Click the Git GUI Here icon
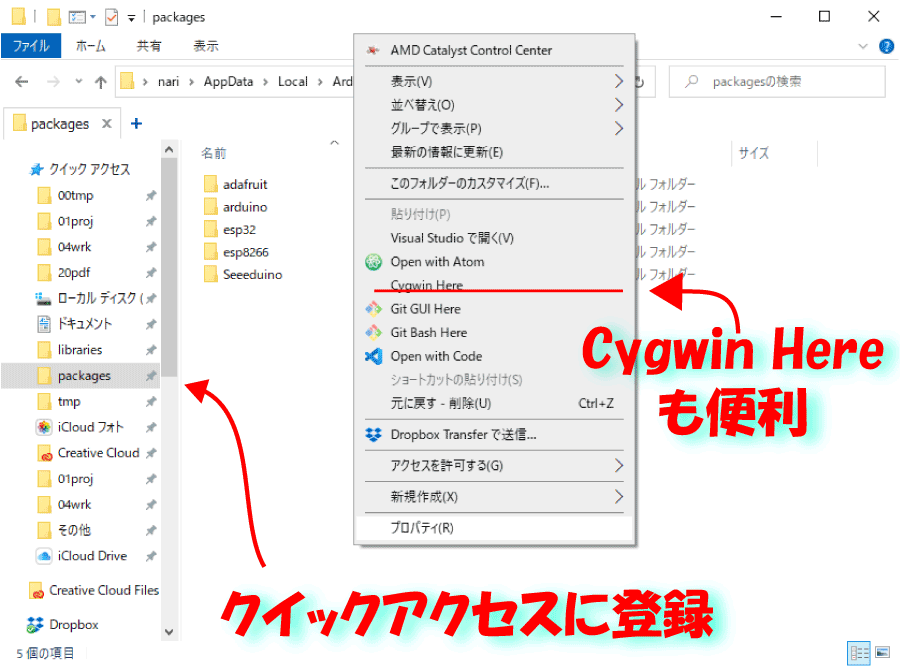 373,309
